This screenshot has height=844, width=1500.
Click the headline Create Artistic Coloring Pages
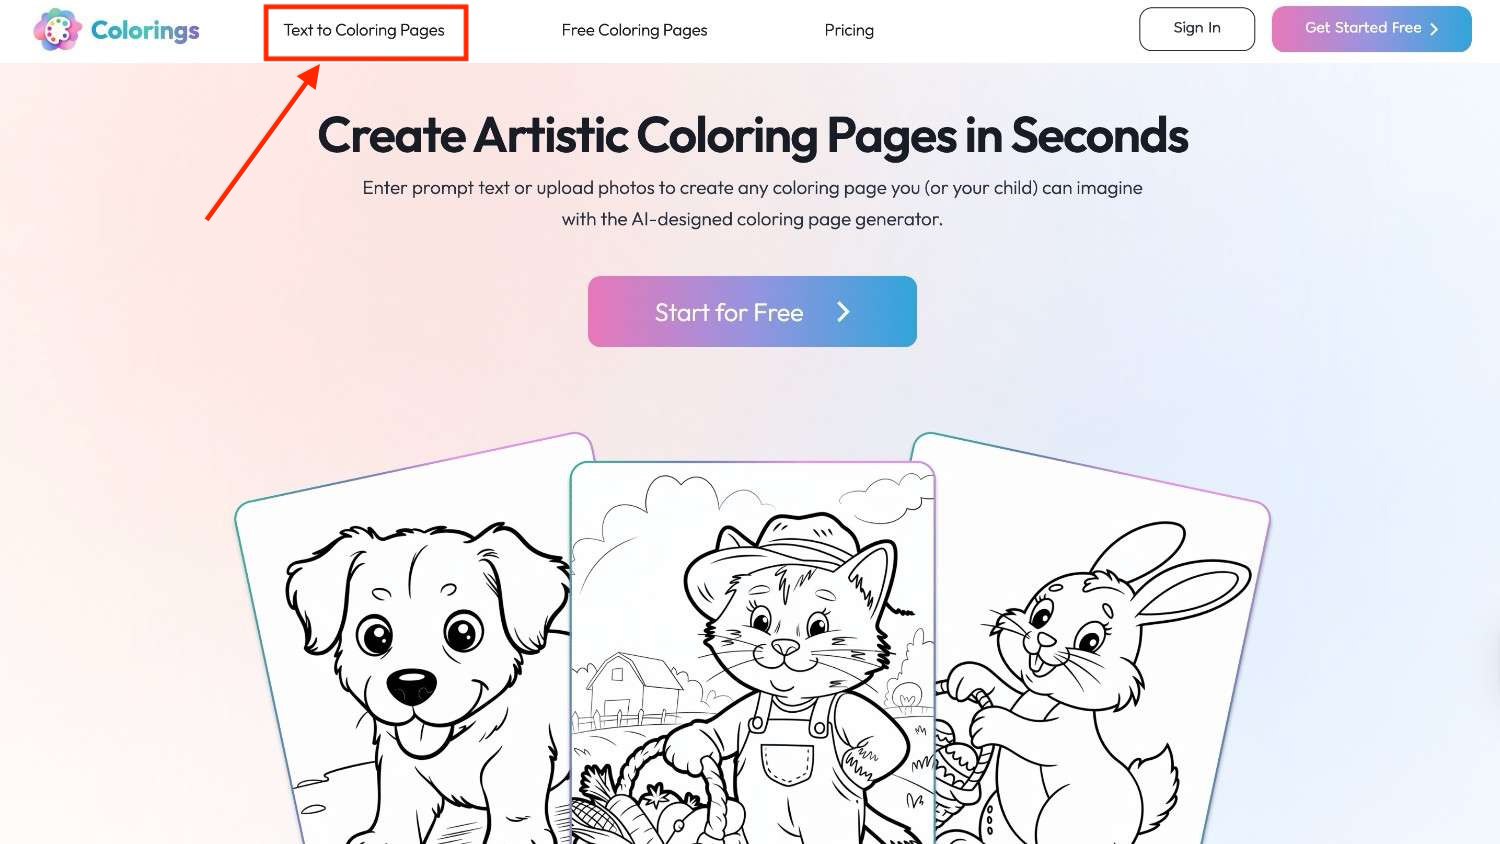coord(752,135)
